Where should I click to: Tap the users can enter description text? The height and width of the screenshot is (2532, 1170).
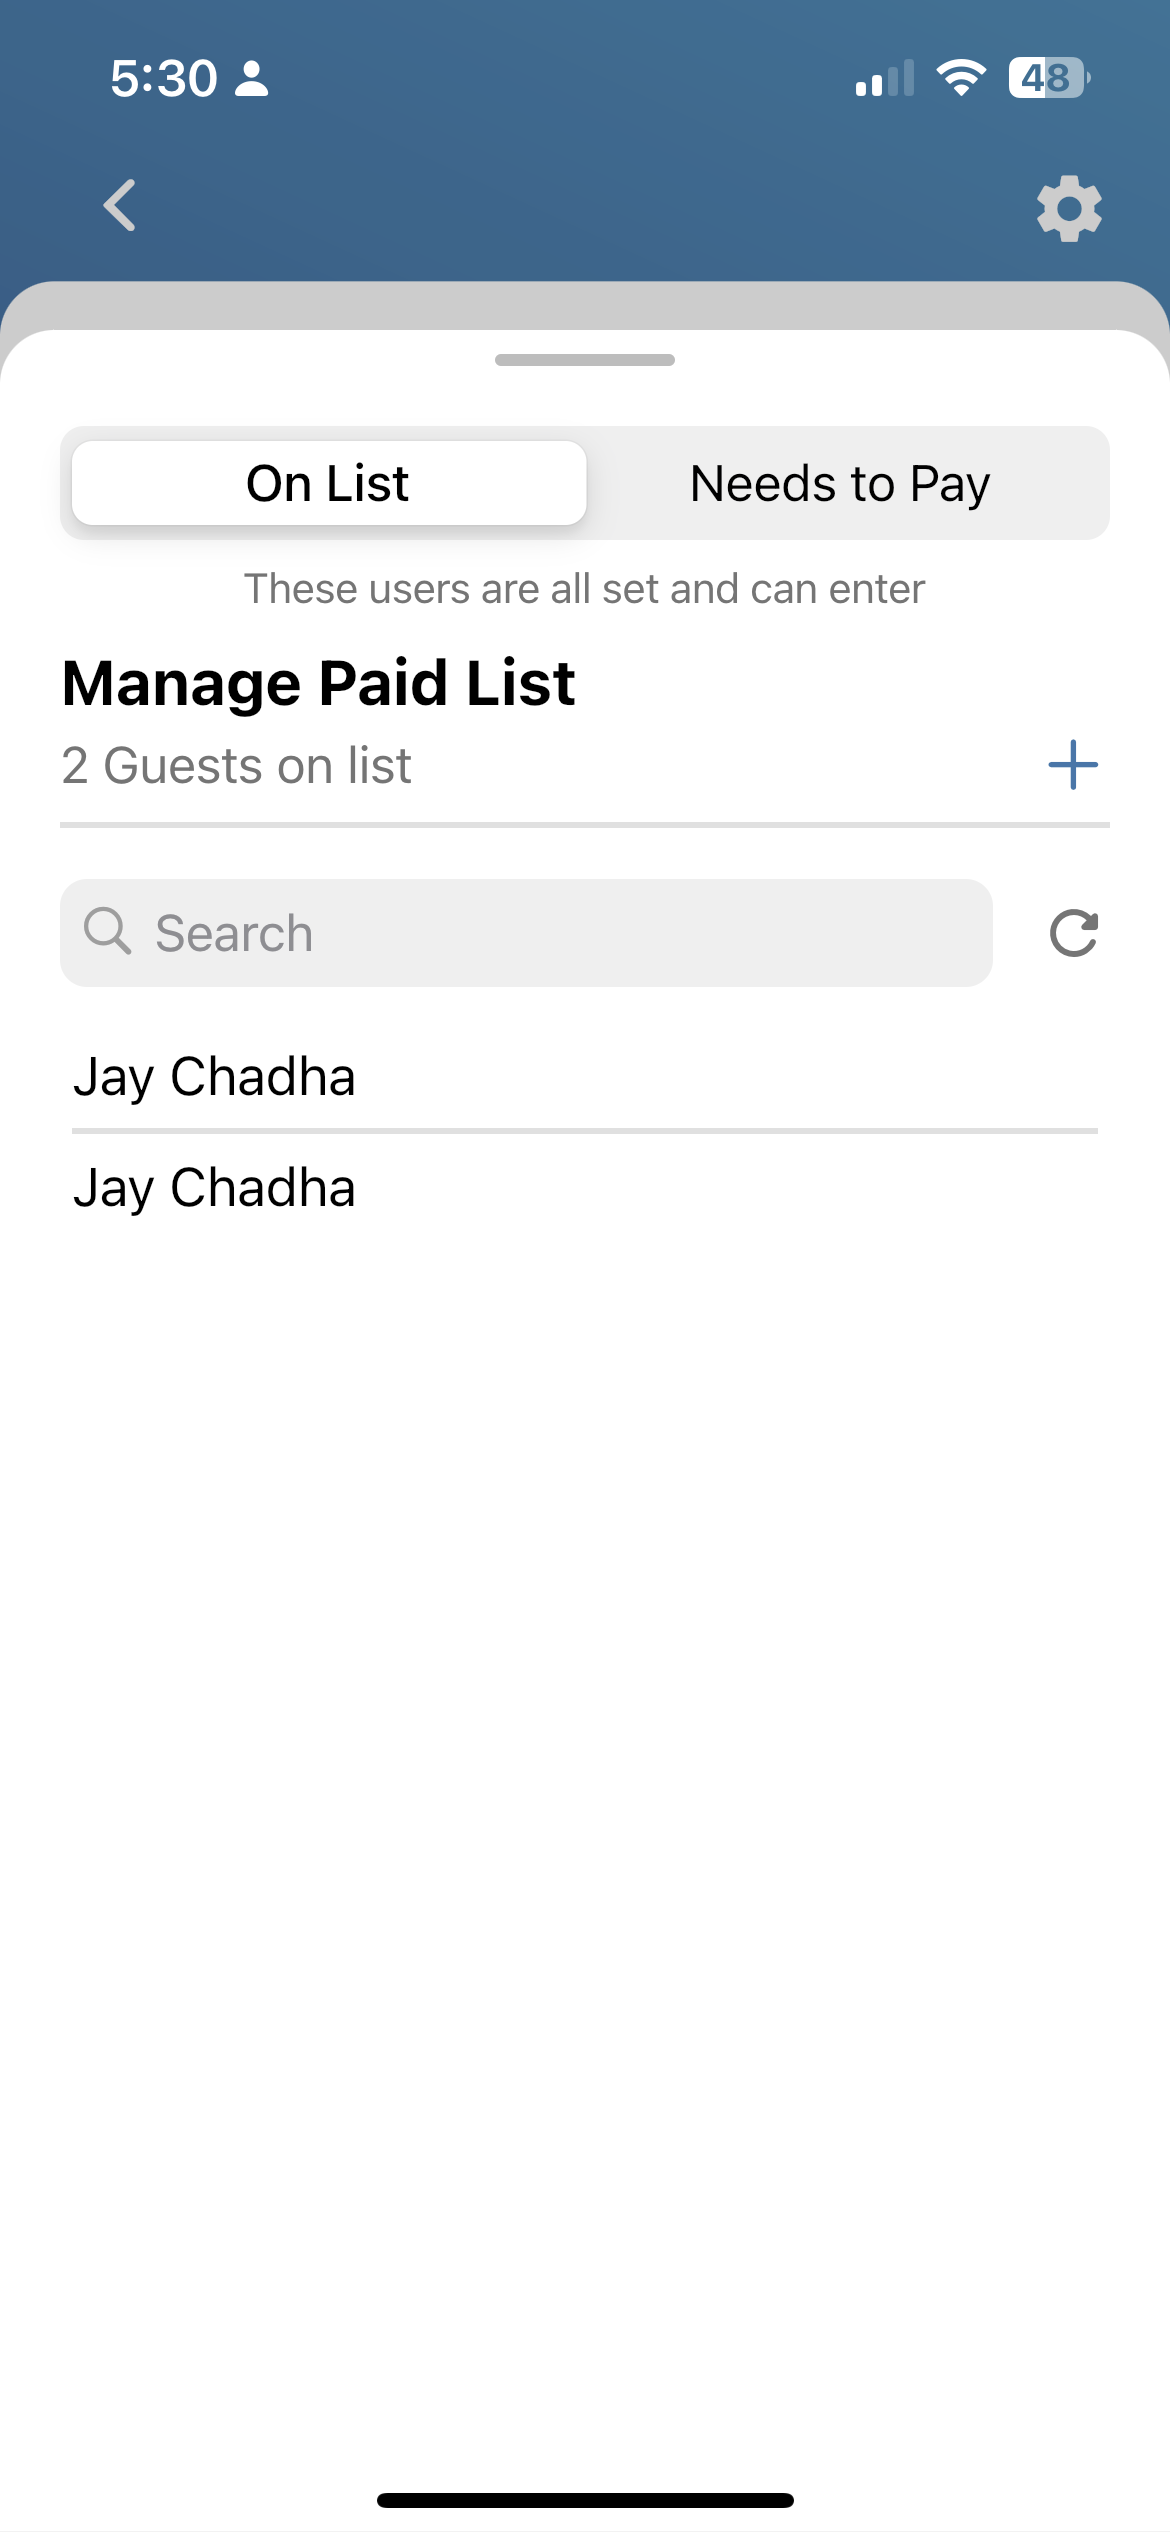tap(585, 589)
